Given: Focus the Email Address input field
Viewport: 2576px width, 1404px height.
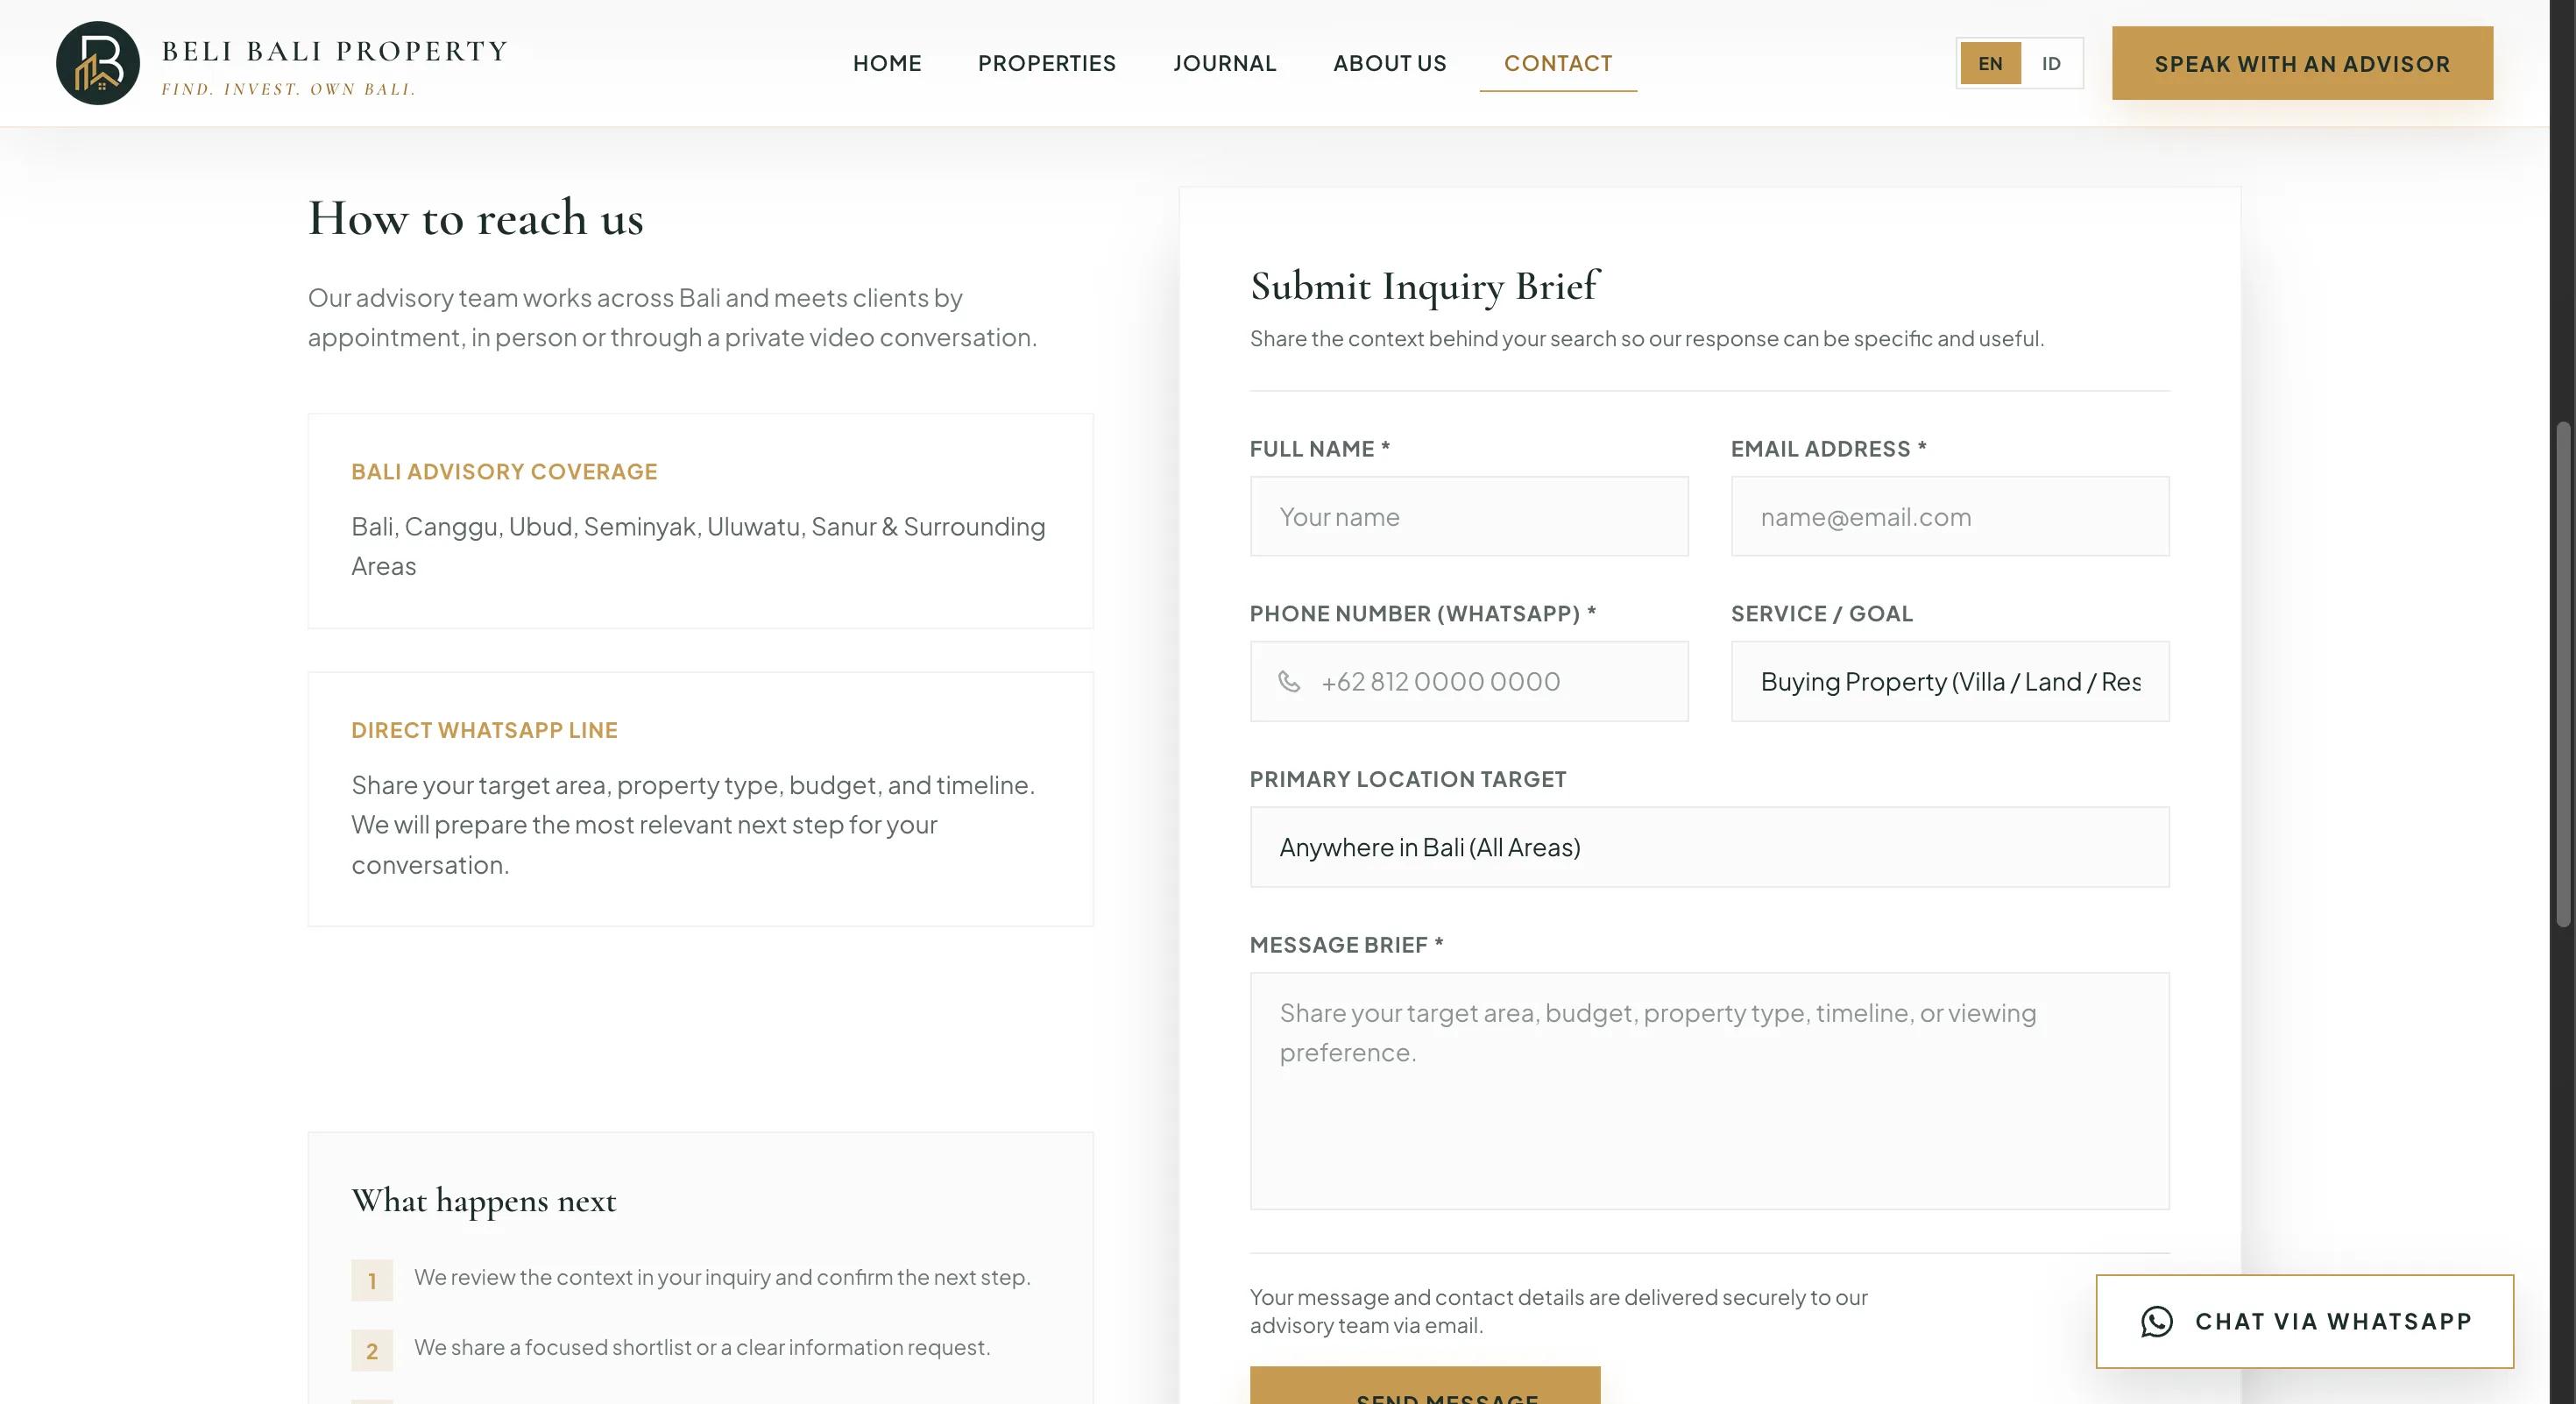Looking at the screenshot, I should coord(1950,516).
